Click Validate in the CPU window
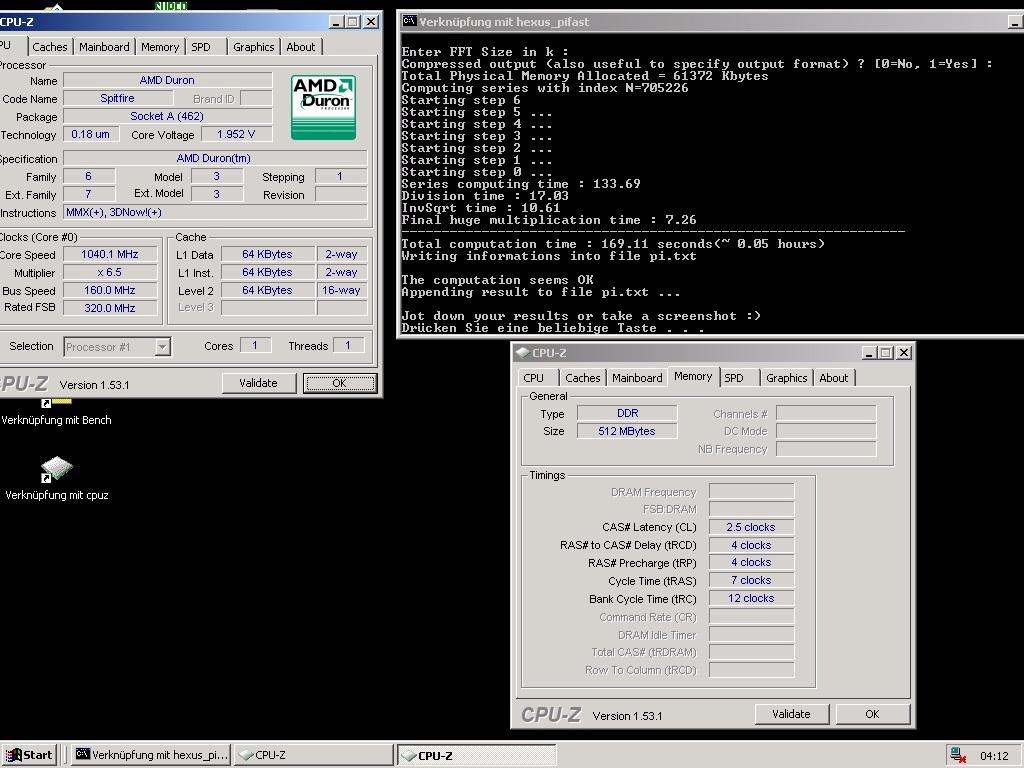Image resolution: width=1024 pixels, height=768 pixels. pyautogui.click(x=259, y=383)
